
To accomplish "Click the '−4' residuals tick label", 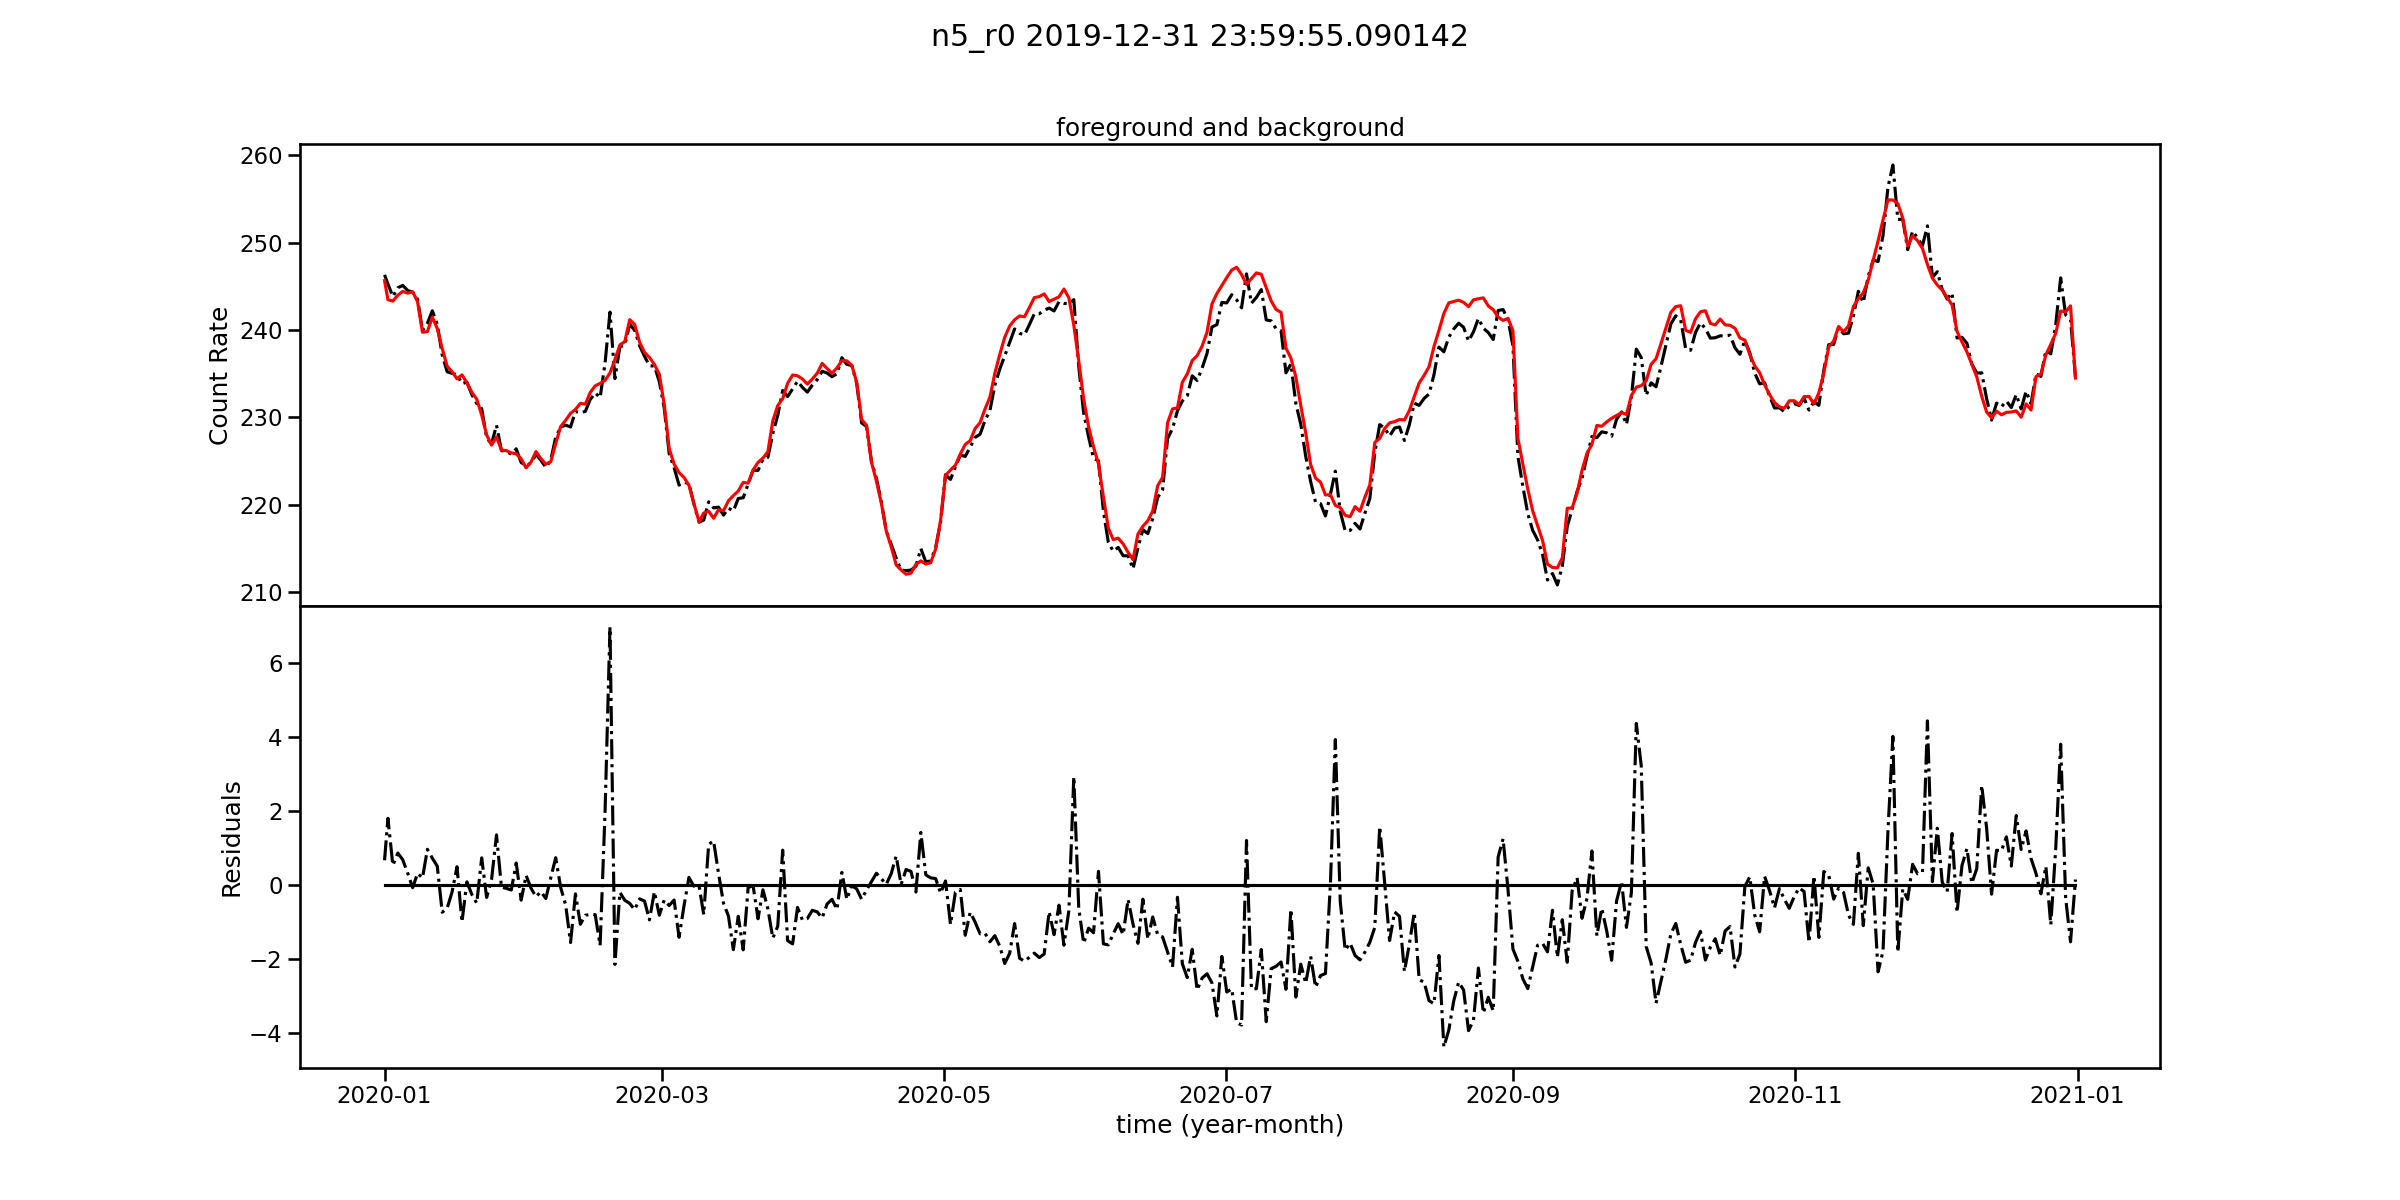I will click(x=266, y=1034).
